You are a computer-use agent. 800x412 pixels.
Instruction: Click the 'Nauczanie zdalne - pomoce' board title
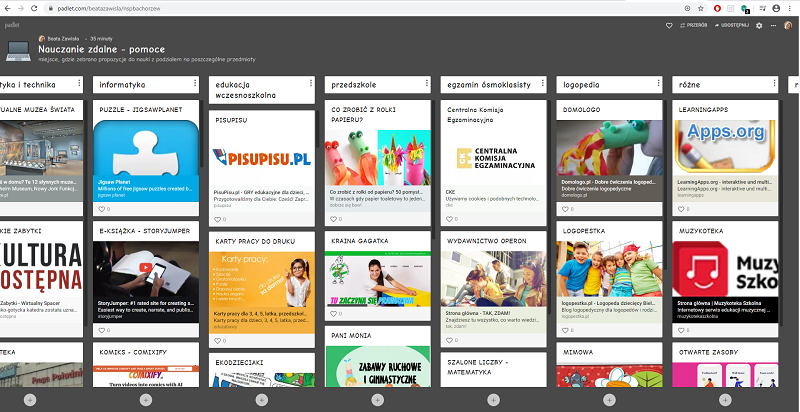101,49
